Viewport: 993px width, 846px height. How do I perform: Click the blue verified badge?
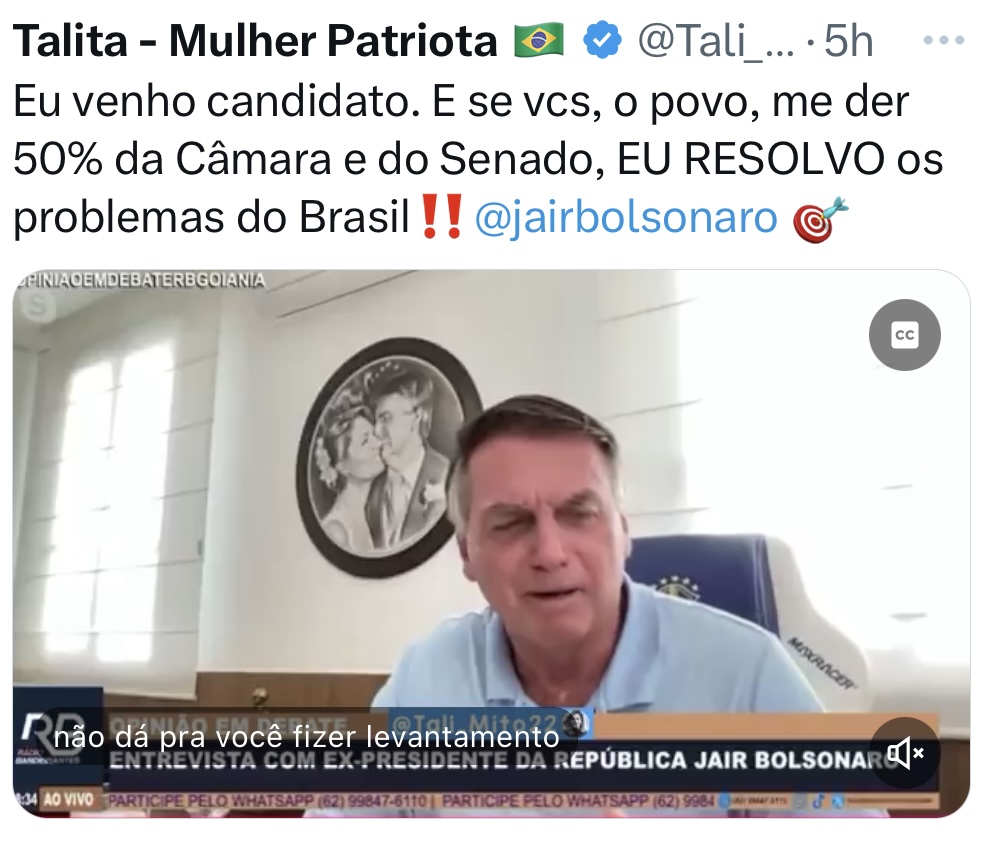(601, 41)
